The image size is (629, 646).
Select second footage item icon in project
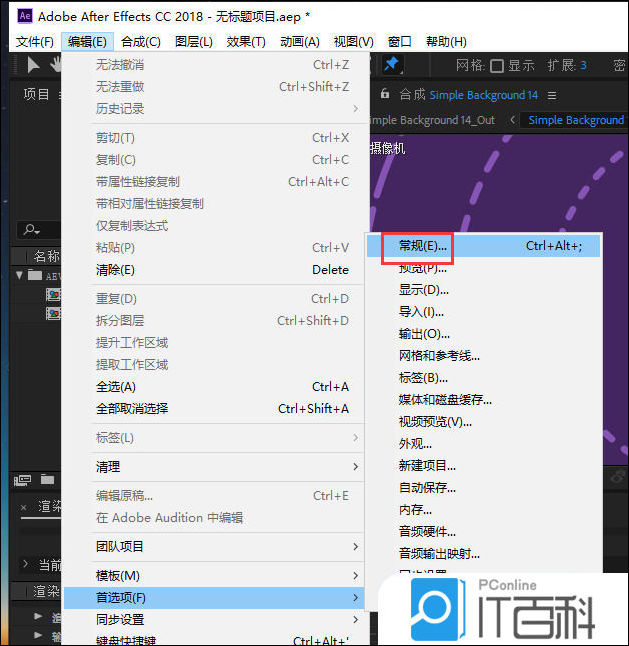53,314
